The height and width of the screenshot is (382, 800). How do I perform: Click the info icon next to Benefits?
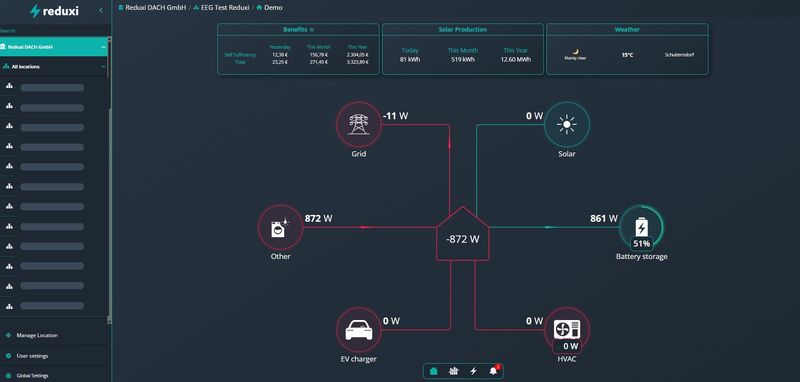point(312,30)
